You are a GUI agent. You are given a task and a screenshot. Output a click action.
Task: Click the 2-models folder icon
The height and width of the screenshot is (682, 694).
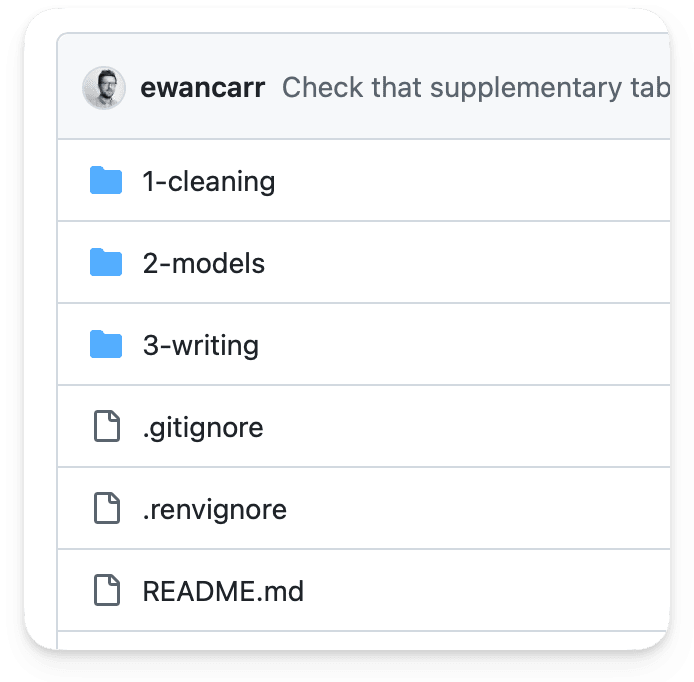(x=105, y=263)
